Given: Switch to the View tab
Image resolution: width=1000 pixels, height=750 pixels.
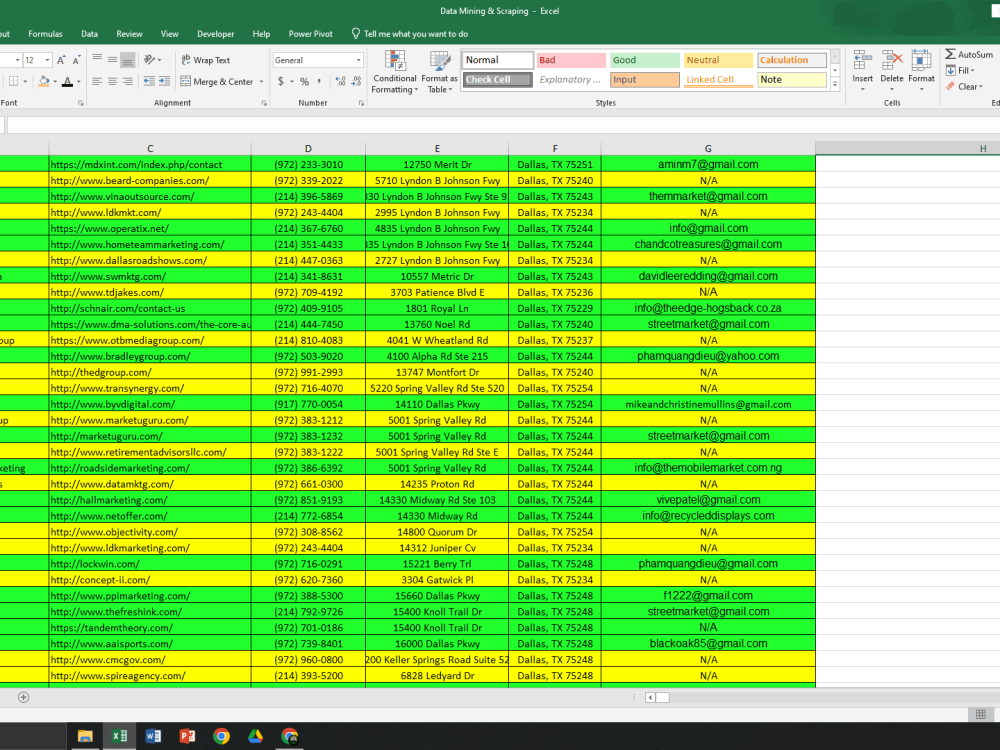Looking at the screenshot, I should 170,34.
